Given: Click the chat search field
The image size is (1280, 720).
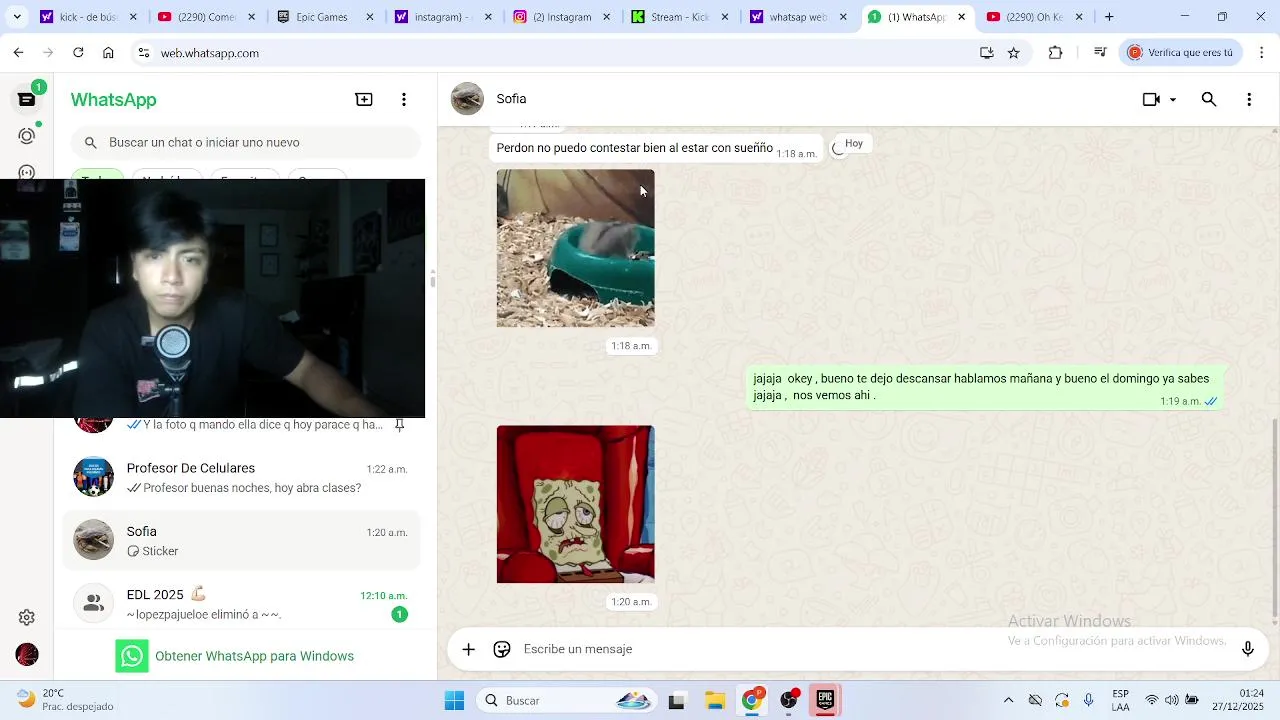Looking at the screenshot, I should click(x=246, y=142).
